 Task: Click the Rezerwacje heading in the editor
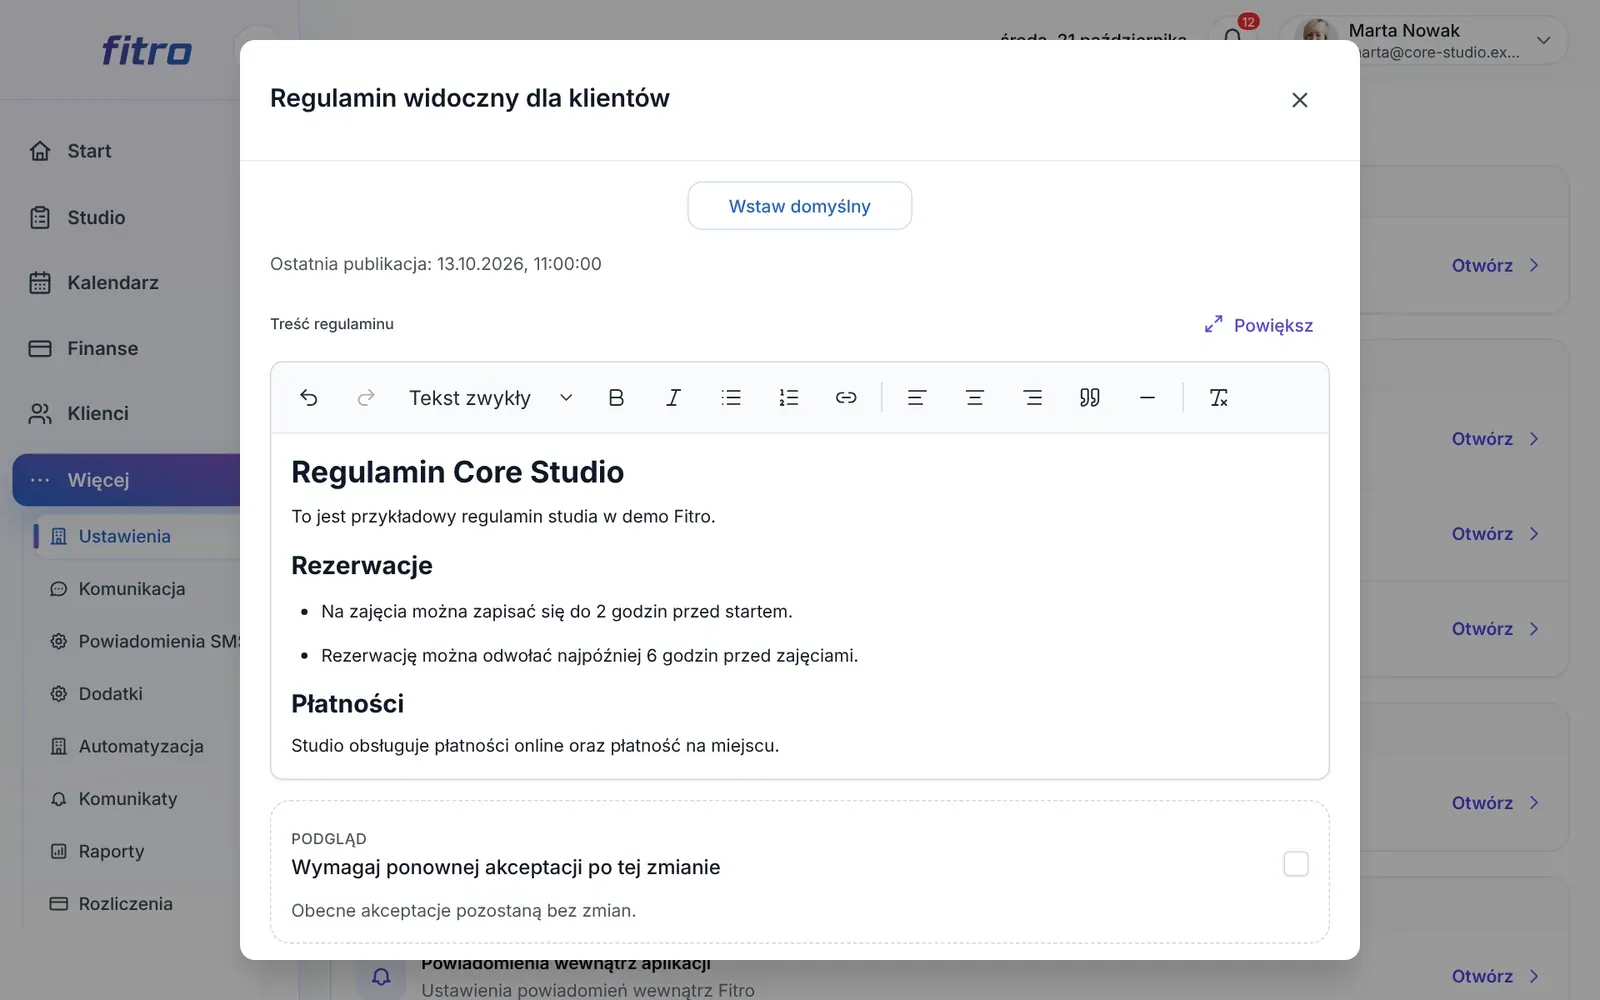point(362,566)
